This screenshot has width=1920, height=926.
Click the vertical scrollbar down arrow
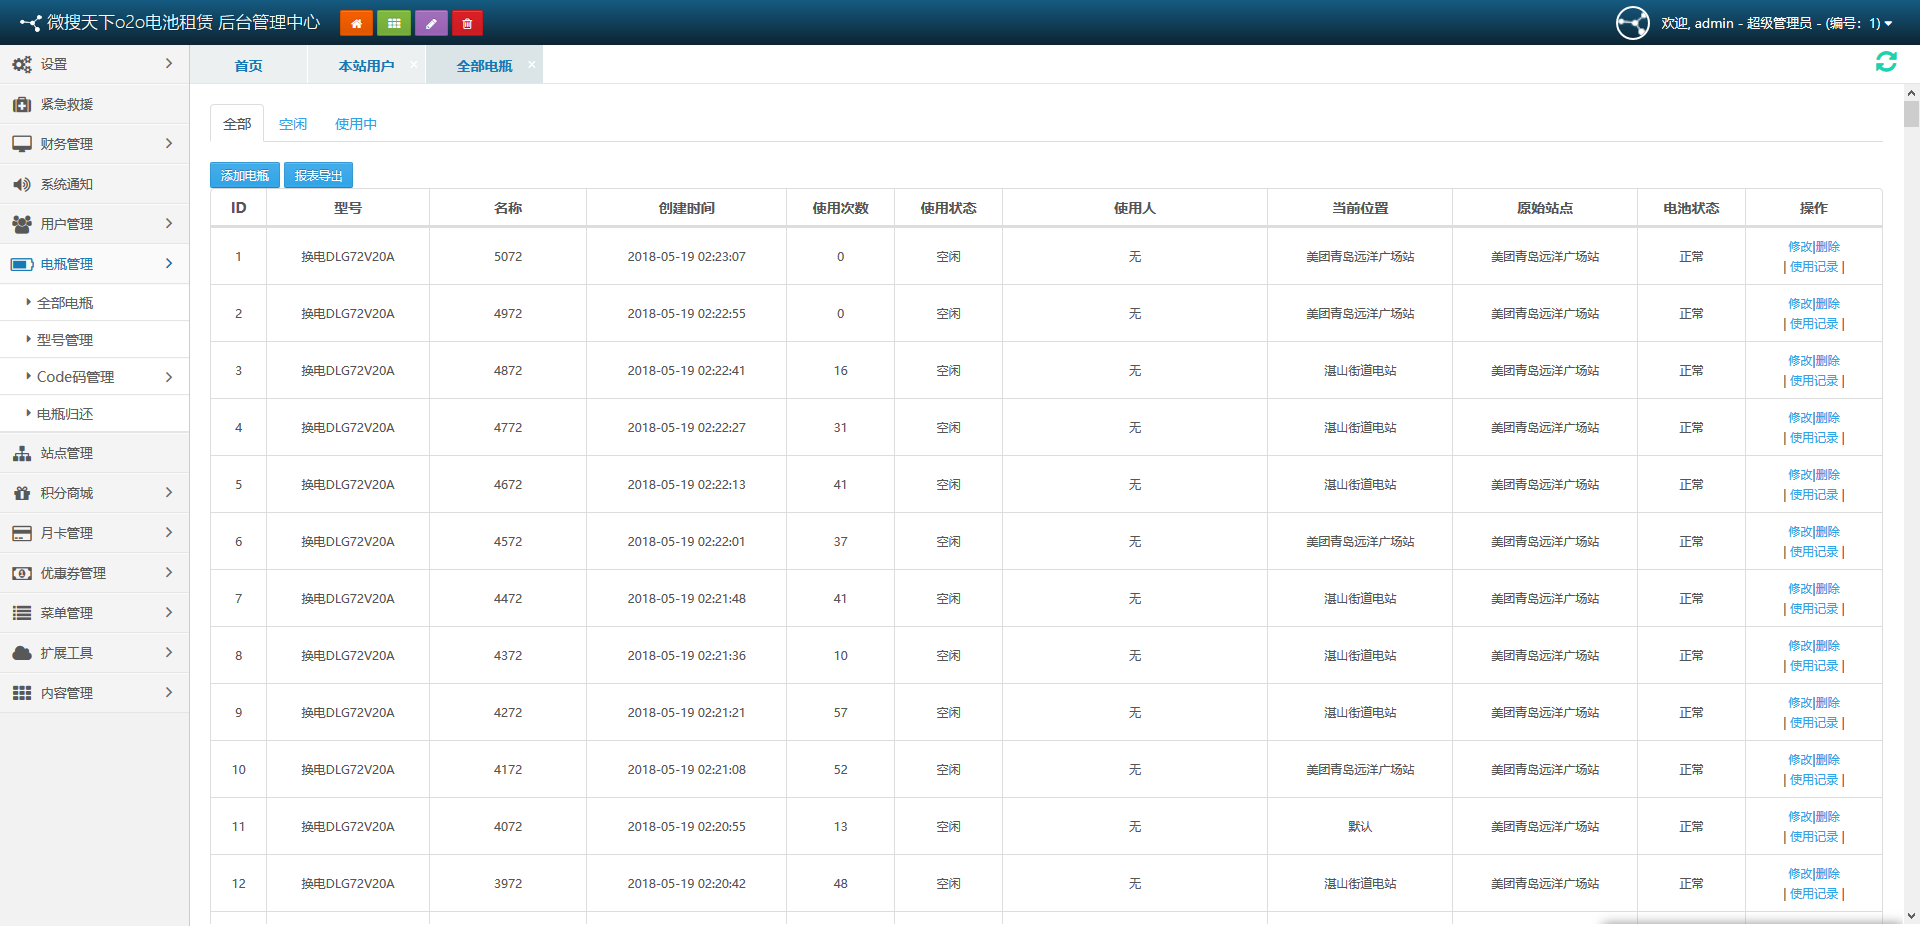(1911, 915)
